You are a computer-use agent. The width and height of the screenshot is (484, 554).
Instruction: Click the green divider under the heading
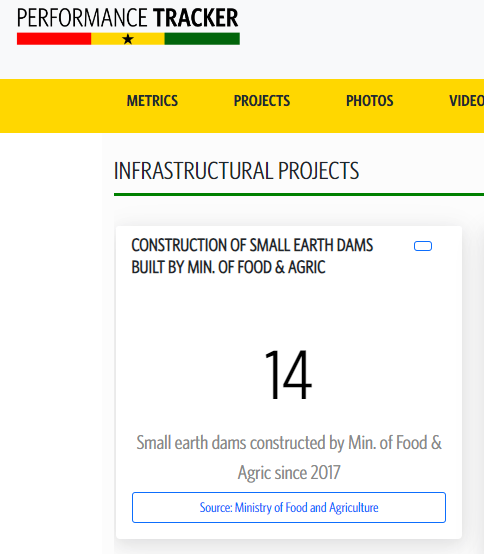click(299, 194)
